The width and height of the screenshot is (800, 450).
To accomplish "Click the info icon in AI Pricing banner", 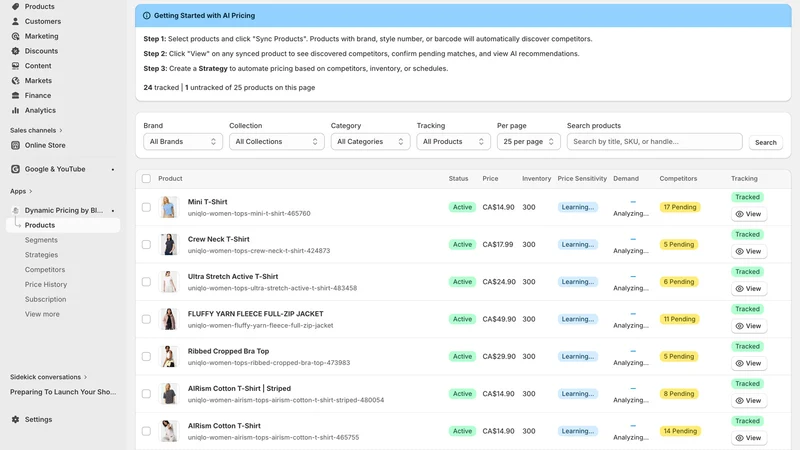I will 147,16.
